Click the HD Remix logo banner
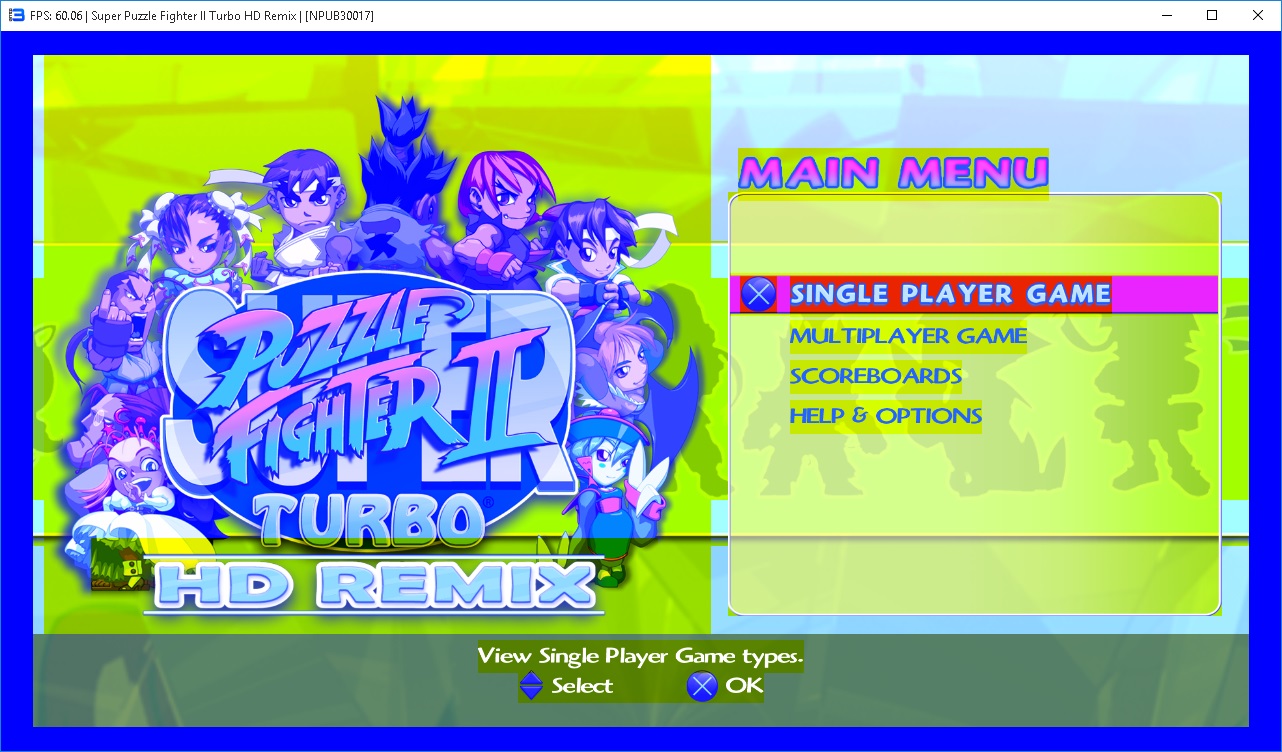Image resolution: width=1282 pixels, height=752 pixels. (374, 585)
